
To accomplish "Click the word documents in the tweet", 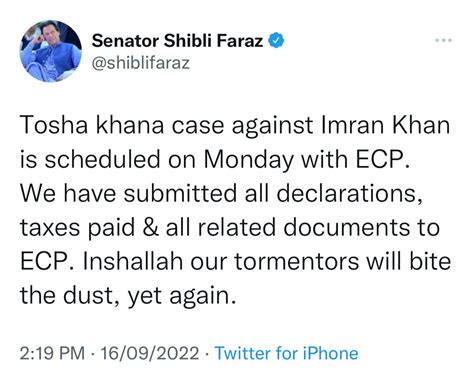I will (347, 227).
